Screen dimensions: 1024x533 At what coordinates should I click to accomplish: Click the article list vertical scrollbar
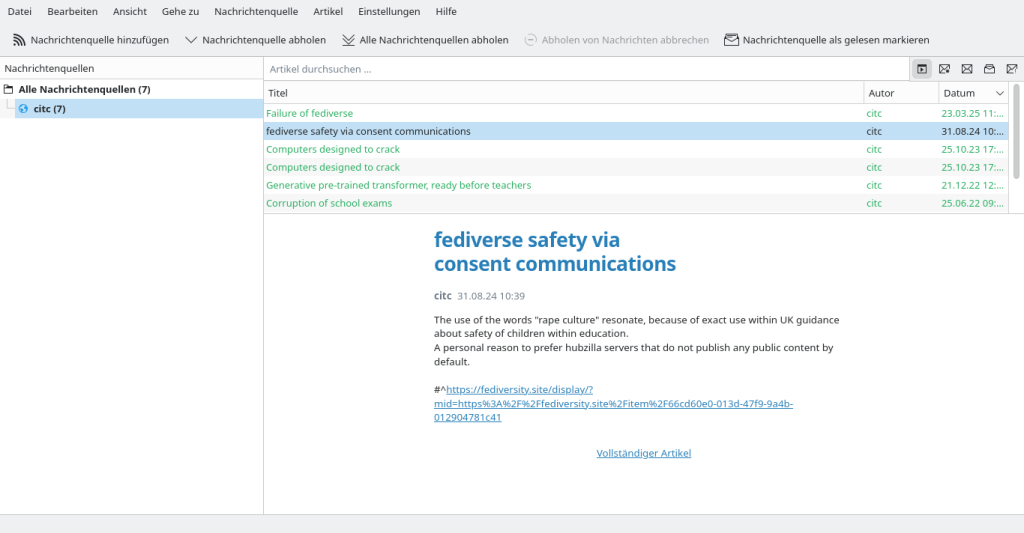pos(1017,130)
